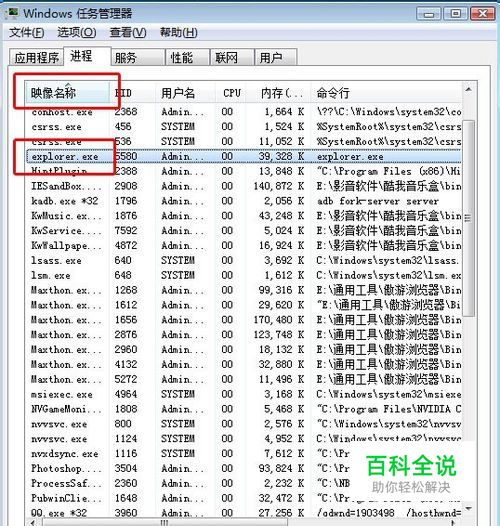Open the 查看(V) menu
The image size is (500, 526).
pyautogui.click(x=128, y=33)
